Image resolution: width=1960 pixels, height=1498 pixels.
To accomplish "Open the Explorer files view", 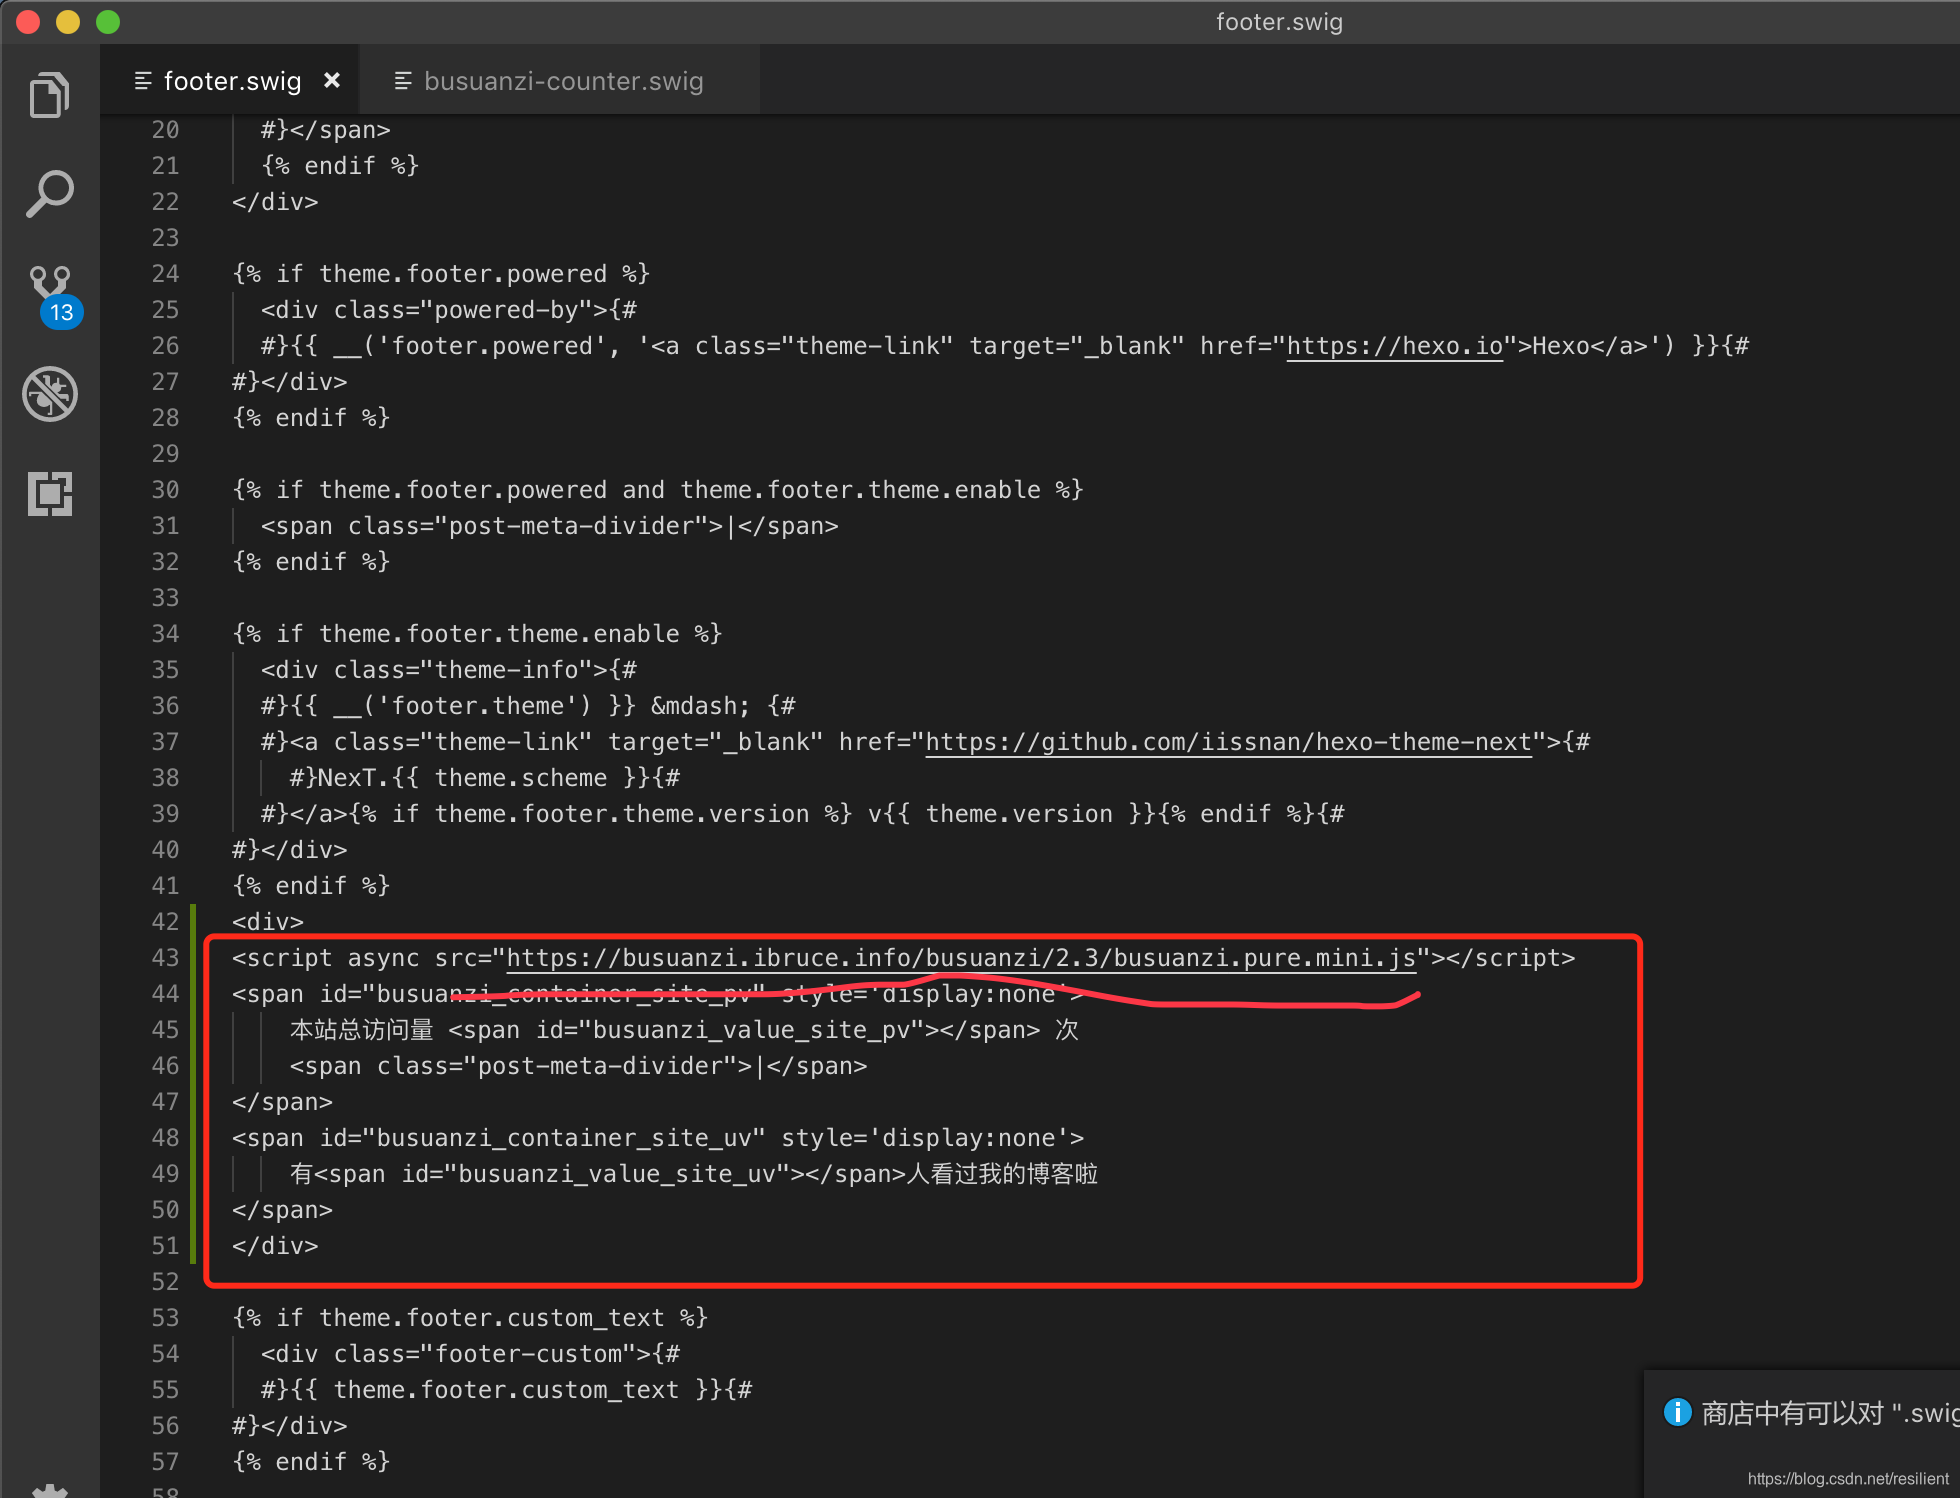I will pos(49,95).
